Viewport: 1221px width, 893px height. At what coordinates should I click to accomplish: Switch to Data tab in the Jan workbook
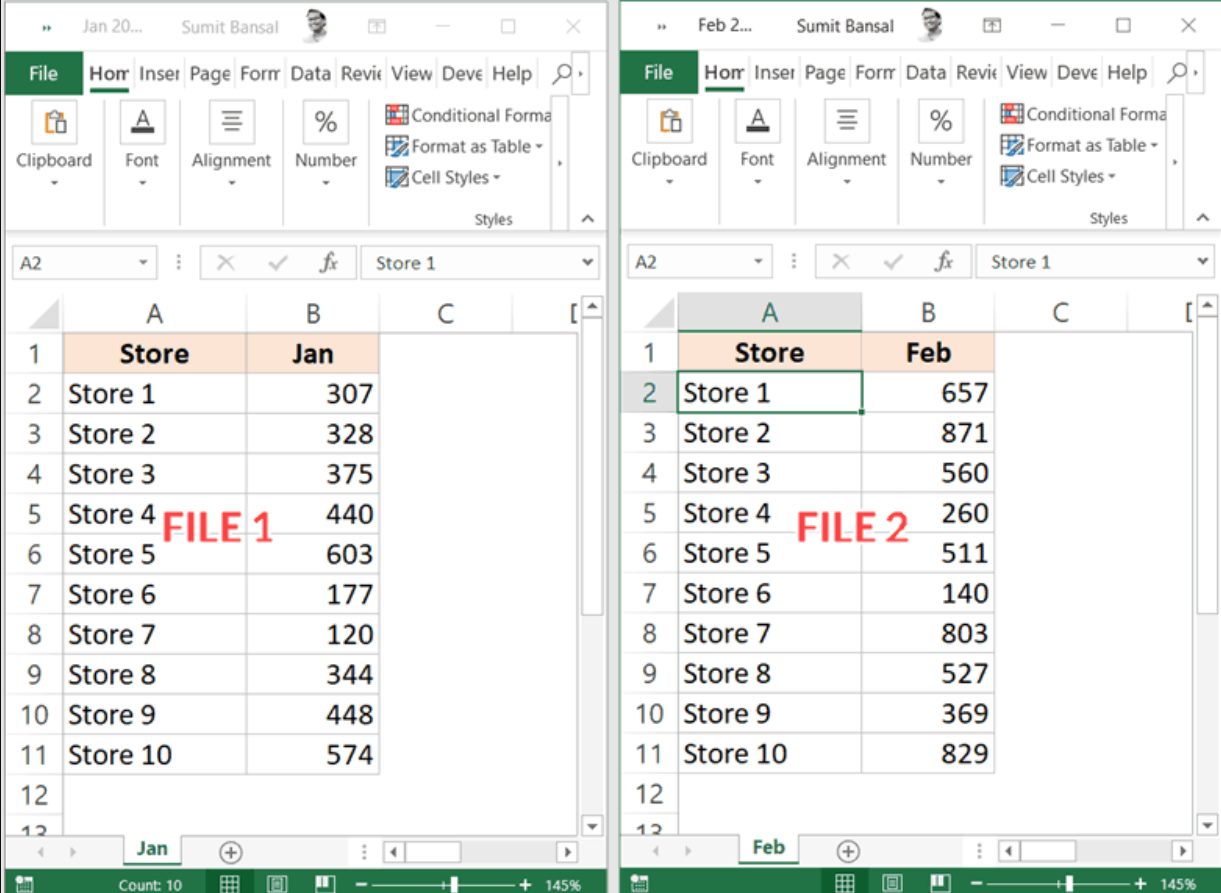(310, 73)
